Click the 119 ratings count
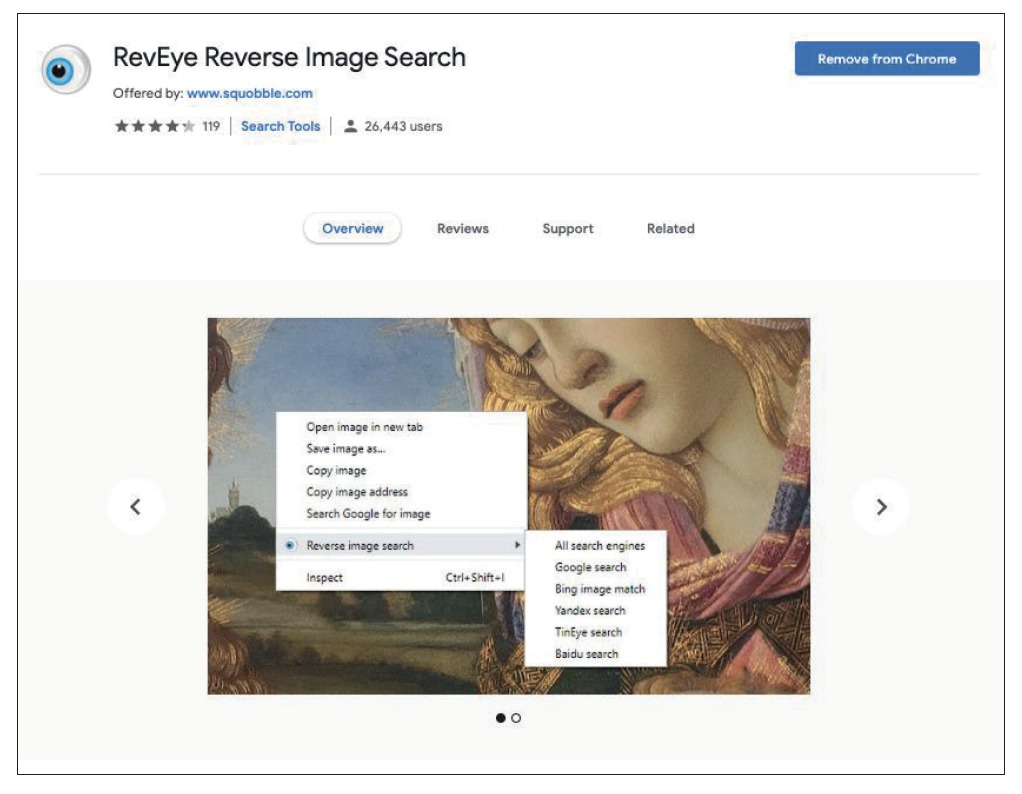The image size is (1022, 794). point(210,127)
